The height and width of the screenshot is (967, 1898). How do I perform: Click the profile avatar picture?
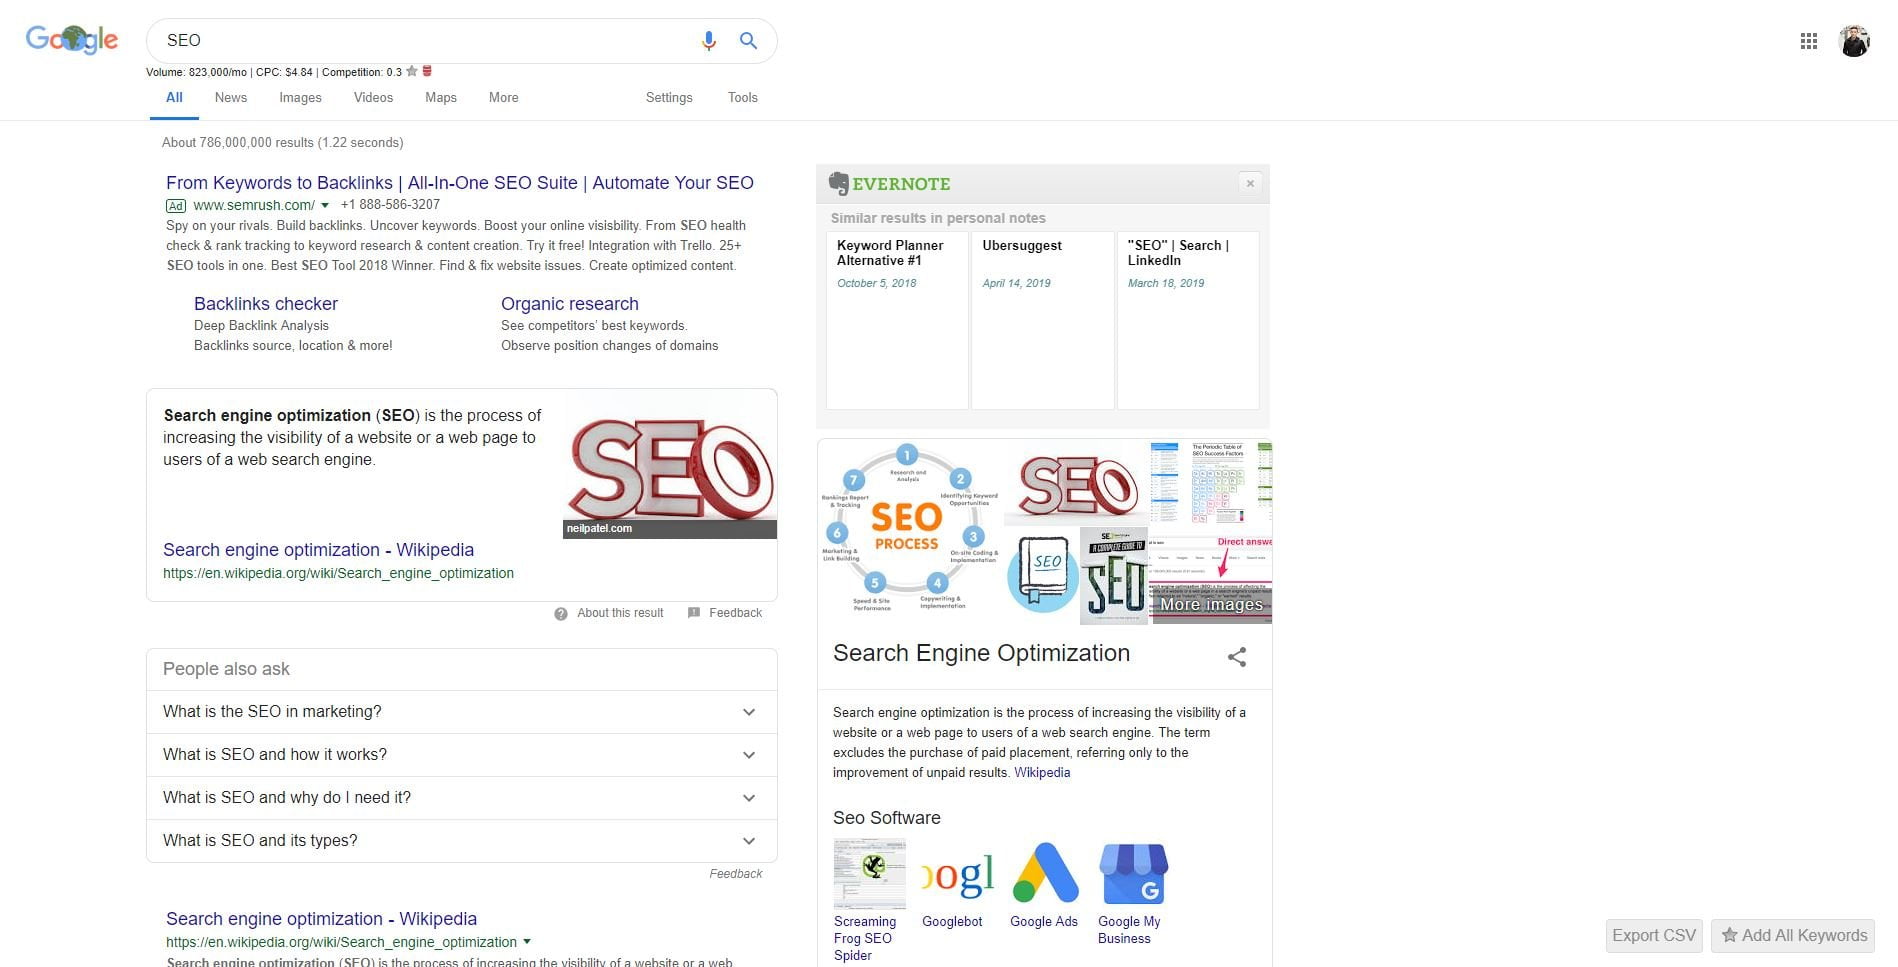point(1854,41)
